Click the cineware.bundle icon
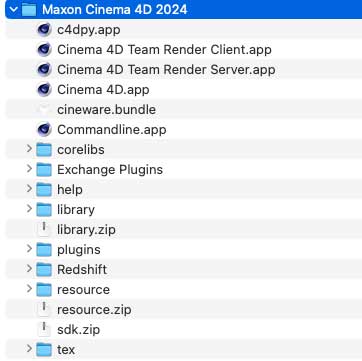The image size is (362, 361). [x=44, y=110]
